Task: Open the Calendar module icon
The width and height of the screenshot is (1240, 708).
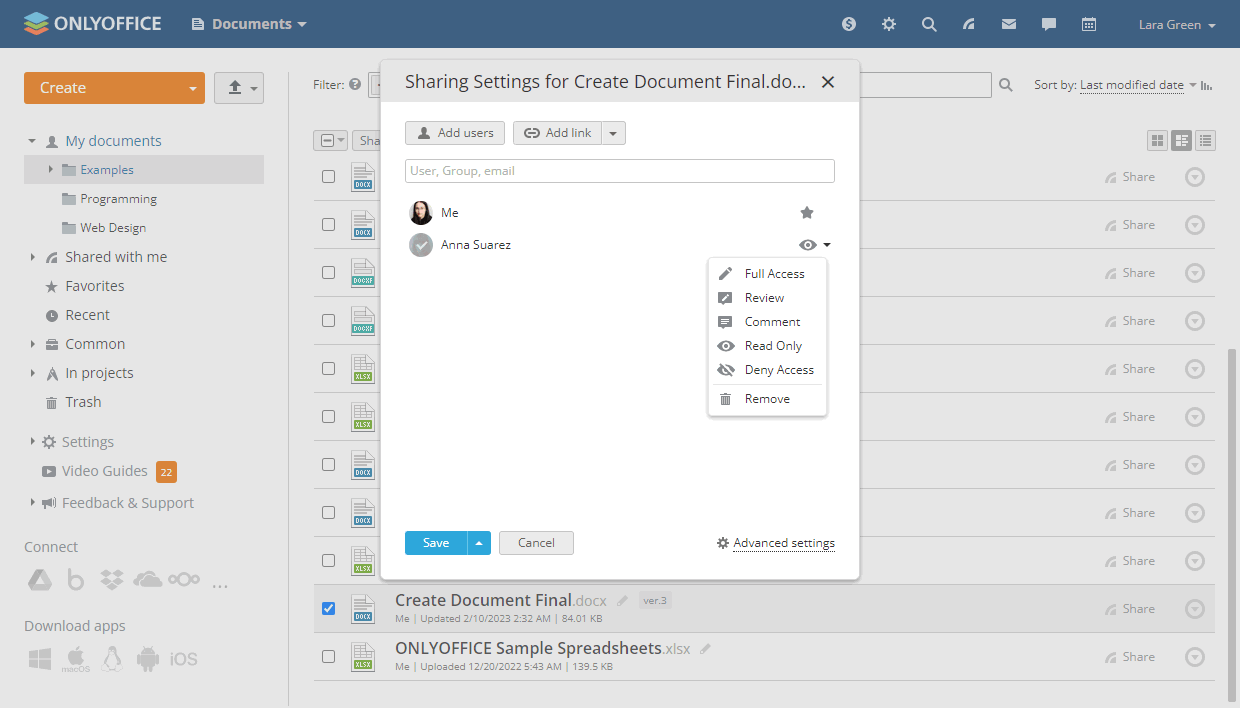Action: (x=1089, y=23)
